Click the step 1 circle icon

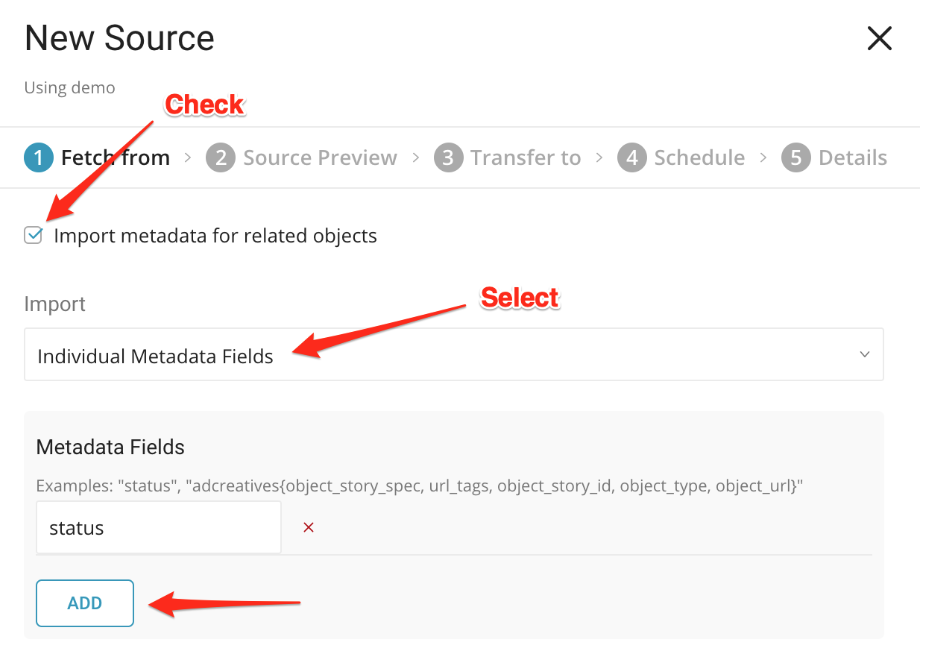38,158
